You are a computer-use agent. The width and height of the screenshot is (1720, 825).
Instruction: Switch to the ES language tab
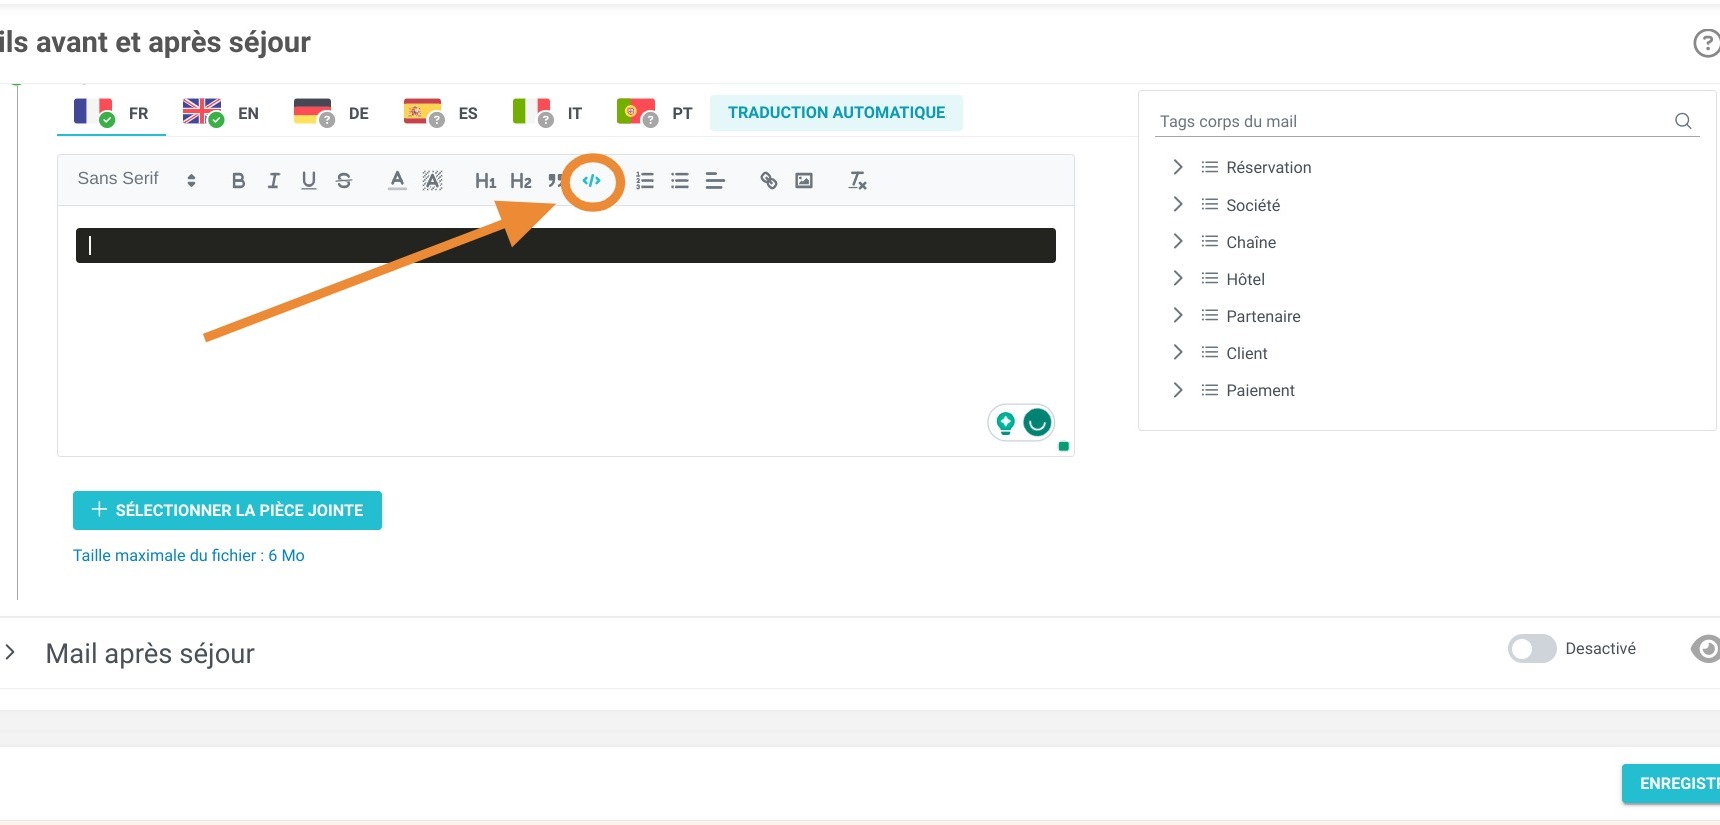[x=440, y=113]
